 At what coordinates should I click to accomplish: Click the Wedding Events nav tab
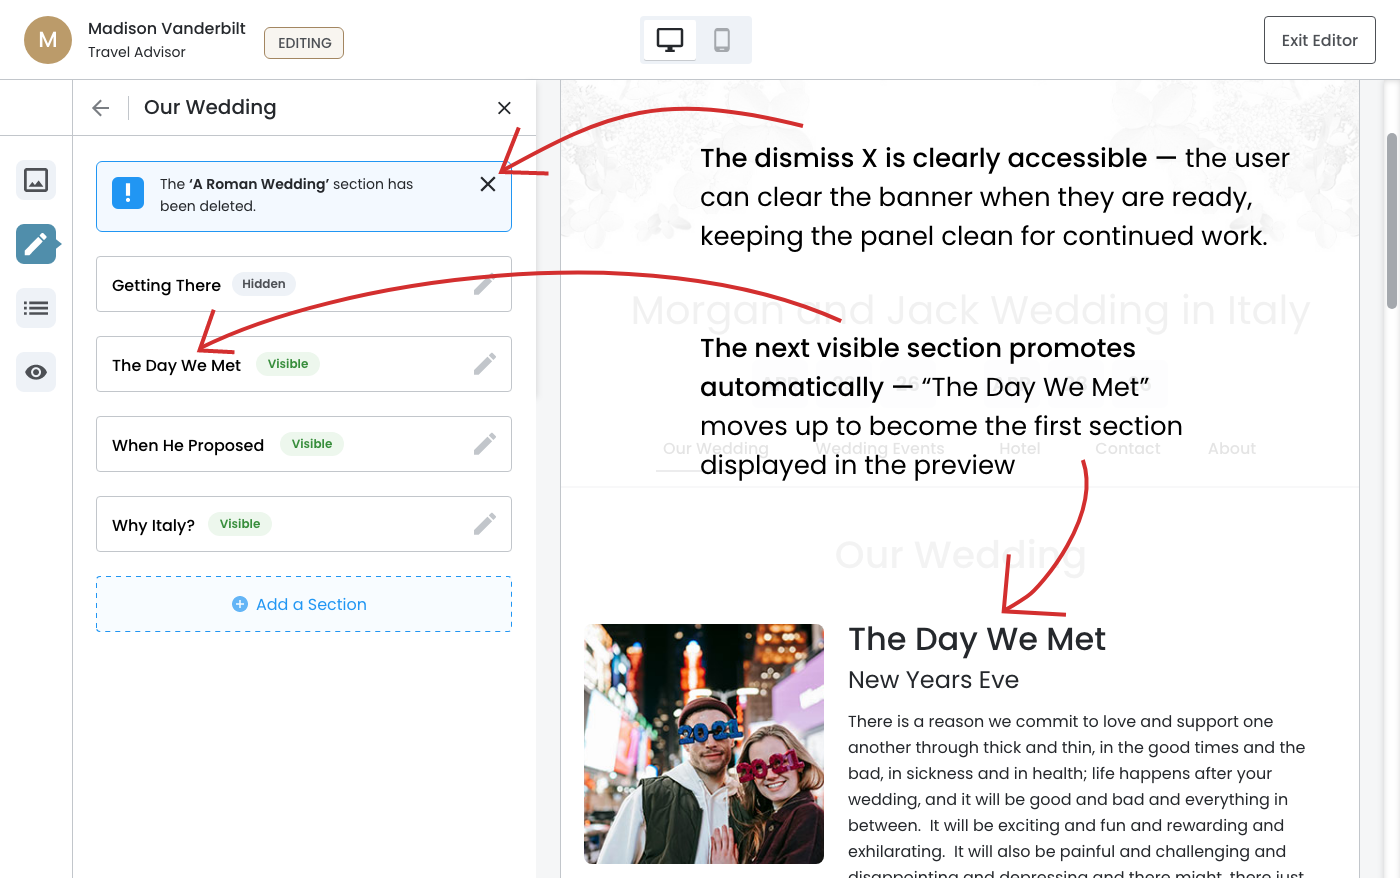pyautogui.click(x=880, y=448)
